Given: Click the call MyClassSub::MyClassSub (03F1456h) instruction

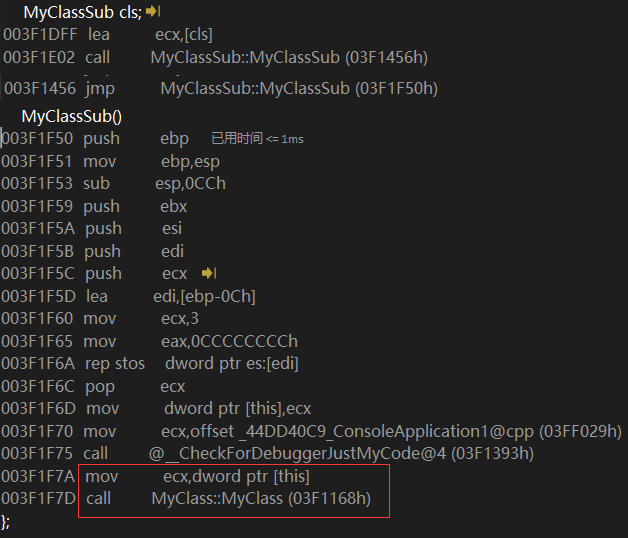Looking at the screenshot, I should [215, 58].
